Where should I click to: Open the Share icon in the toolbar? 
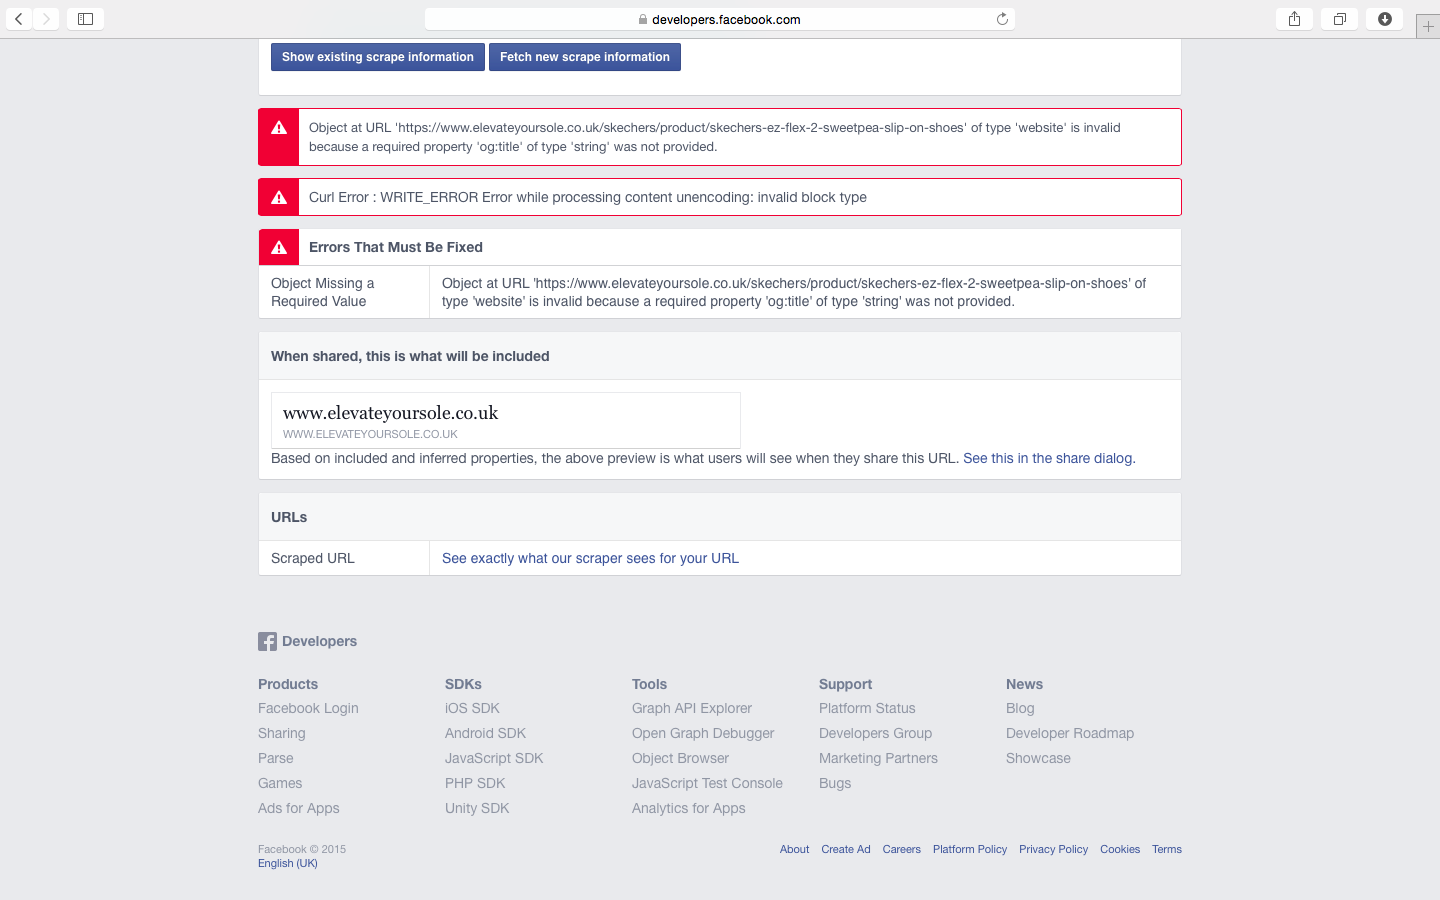1294,19
